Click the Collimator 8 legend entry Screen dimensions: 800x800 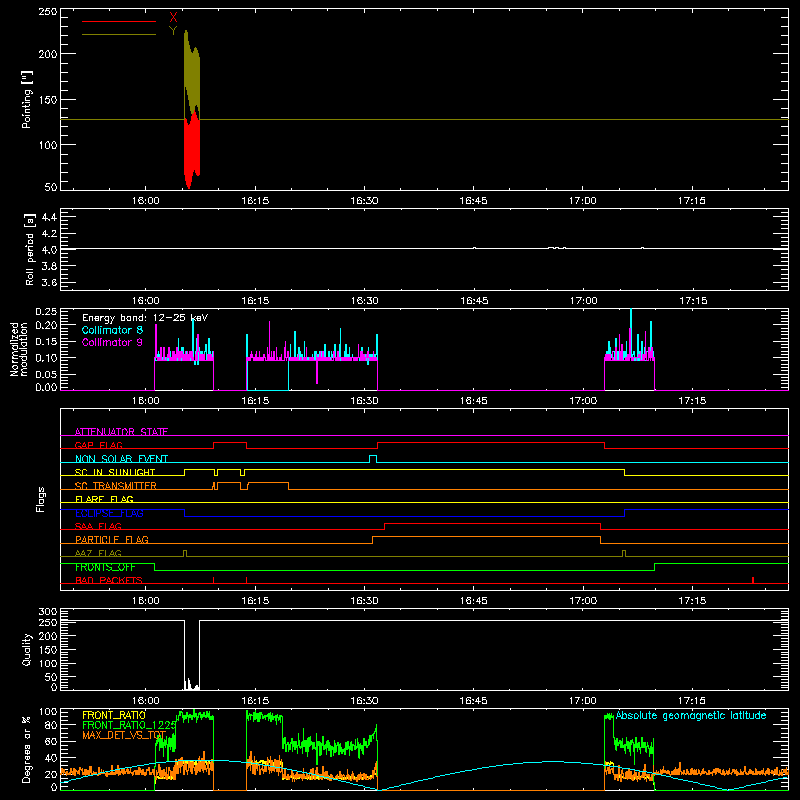point(112,330)
